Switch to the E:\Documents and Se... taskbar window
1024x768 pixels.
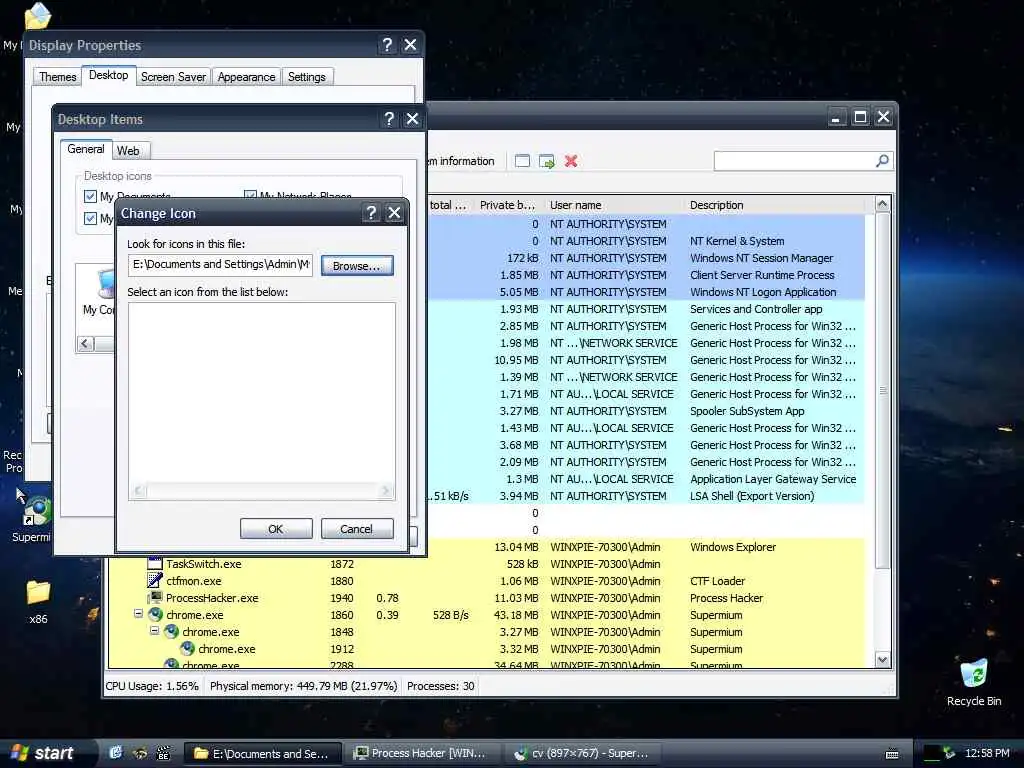tap(263, 754)
